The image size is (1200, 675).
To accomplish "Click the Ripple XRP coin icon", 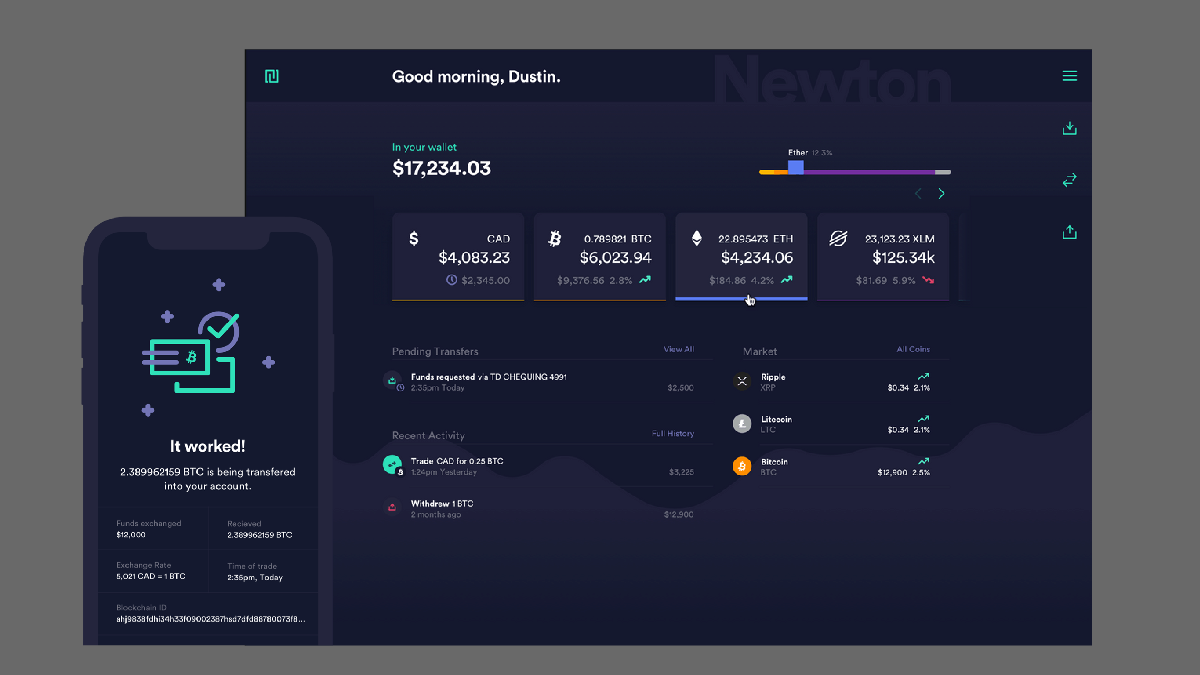I will click(x=742, y=381).
